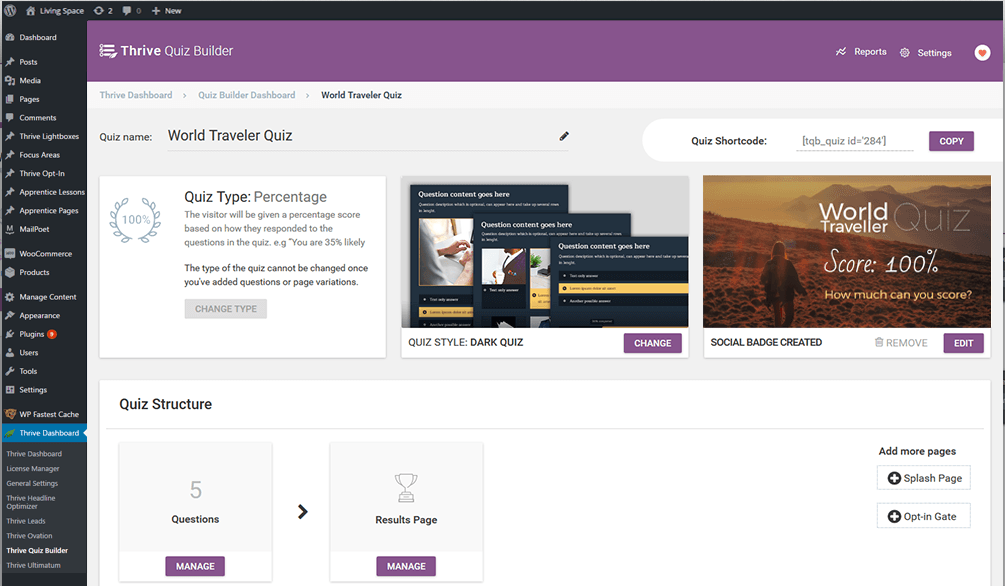Screen dimensions: 1005x586
Task: Change the quiz style with CHANGE button
Action: pos(652,343)
